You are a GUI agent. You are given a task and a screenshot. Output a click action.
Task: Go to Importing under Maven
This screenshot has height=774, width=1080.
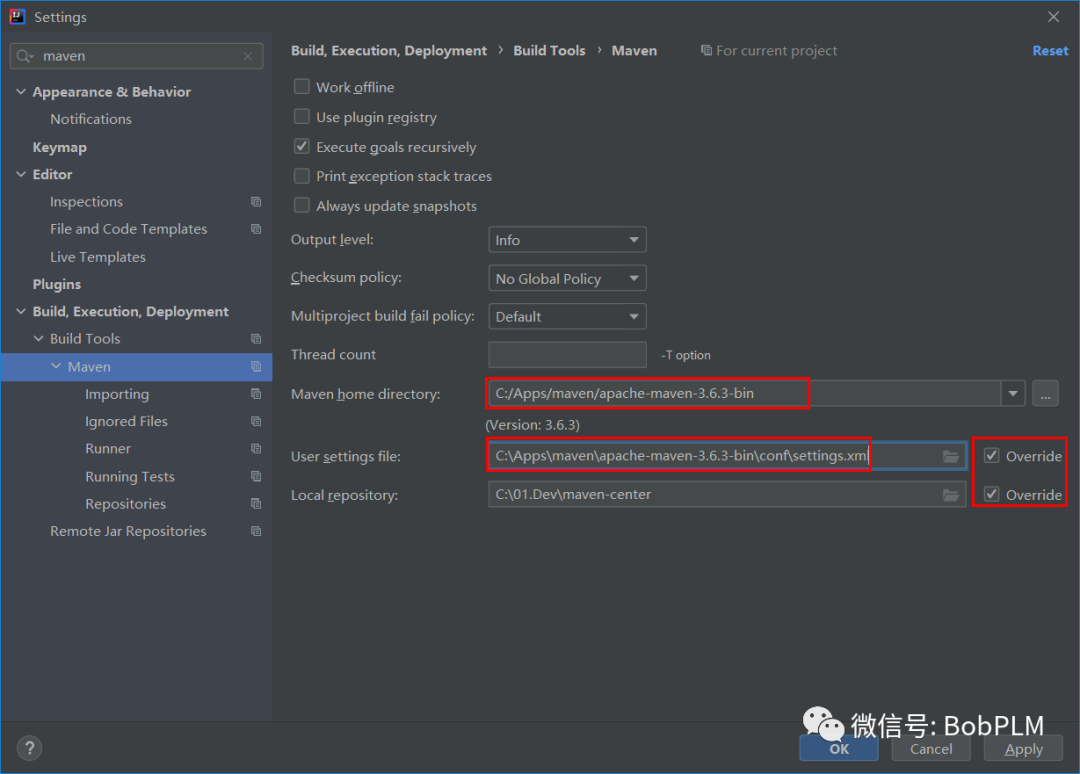[117, 394]
